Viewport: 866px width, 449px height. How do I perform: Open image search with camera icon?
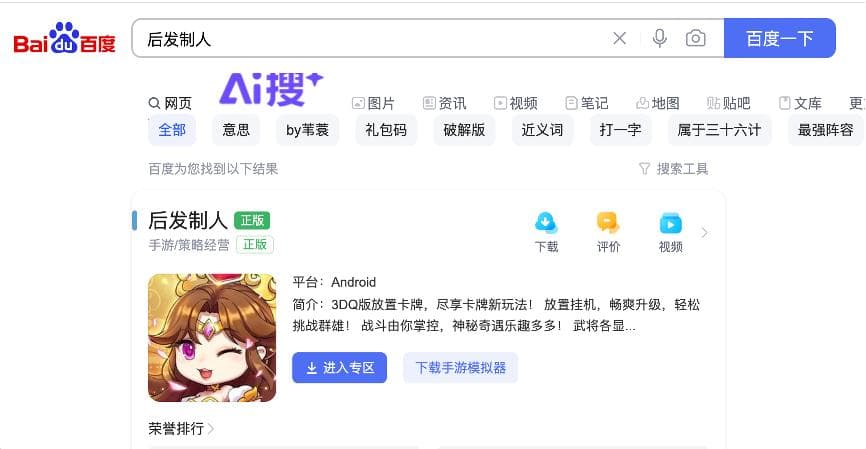[x=695, y=38]
